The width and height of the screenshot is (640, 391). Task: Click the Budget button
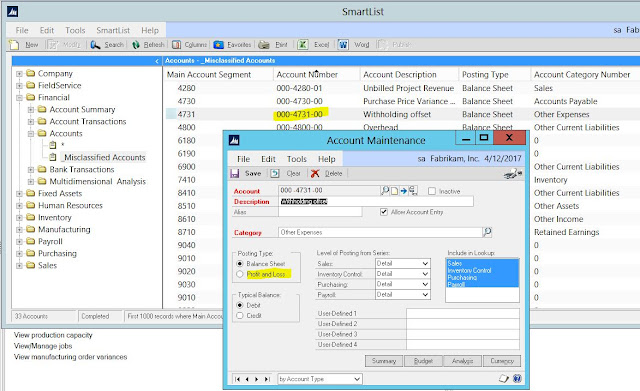coord(423,361)
